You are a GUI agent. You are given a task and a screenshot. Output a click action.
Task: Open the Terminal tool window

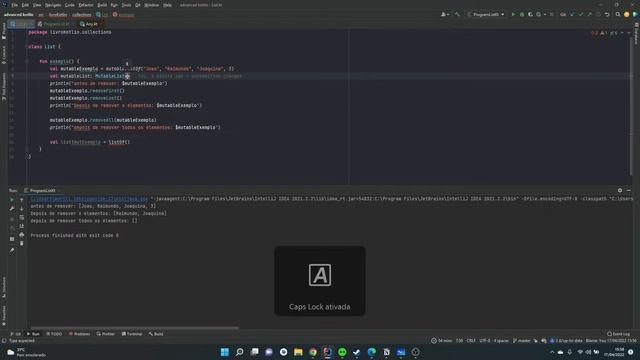click(132, 334)
